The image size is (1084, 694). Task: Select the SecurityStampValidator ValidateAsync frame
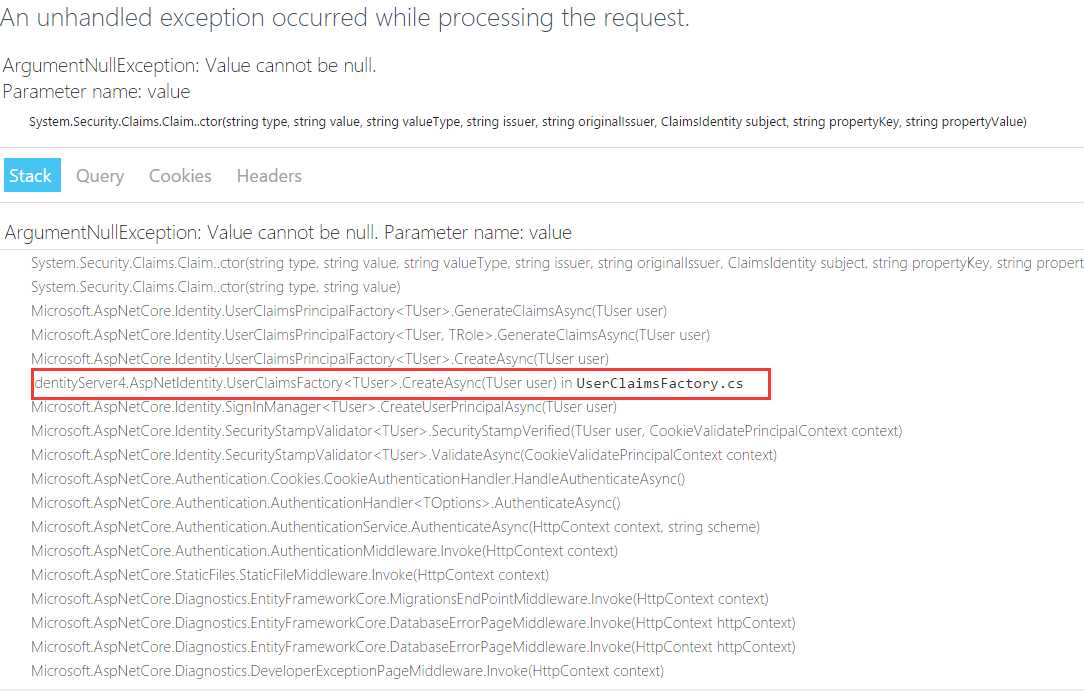point(403,455)
